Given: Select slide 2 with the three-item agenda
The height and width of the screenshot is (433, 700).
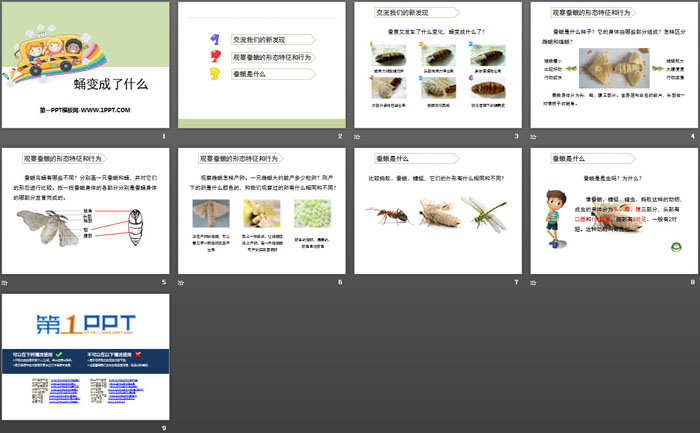Looking at the screenshot, I should click(262, 65).
